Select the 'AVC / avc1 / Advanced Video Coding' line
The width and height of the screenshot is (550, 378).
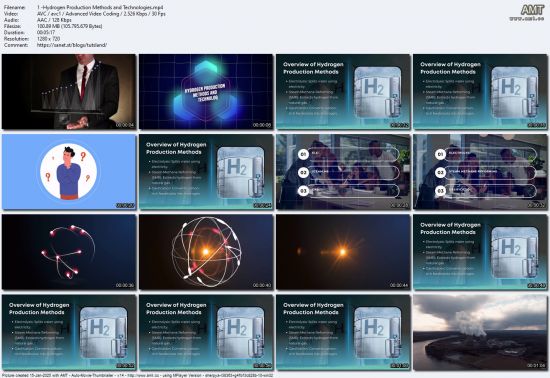pos(101,14)
